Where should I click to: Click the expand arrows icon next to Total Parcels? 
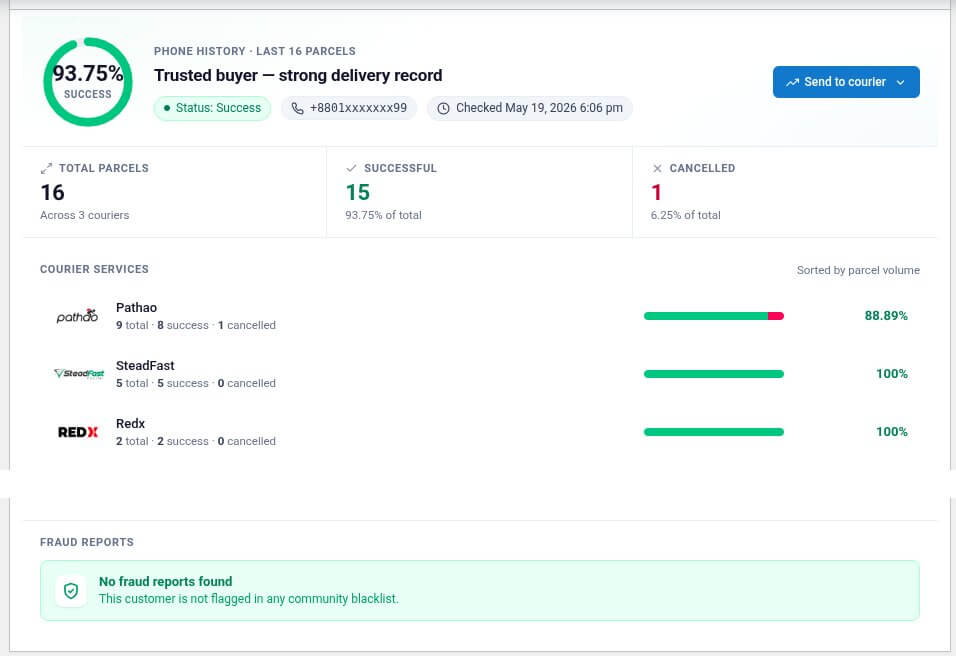[x=46, y=168]
